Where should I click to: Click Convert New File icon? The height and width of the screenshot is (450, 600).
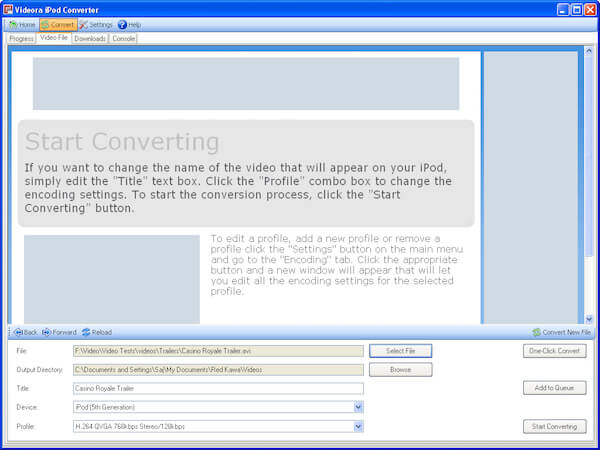(x=536, y=332)
